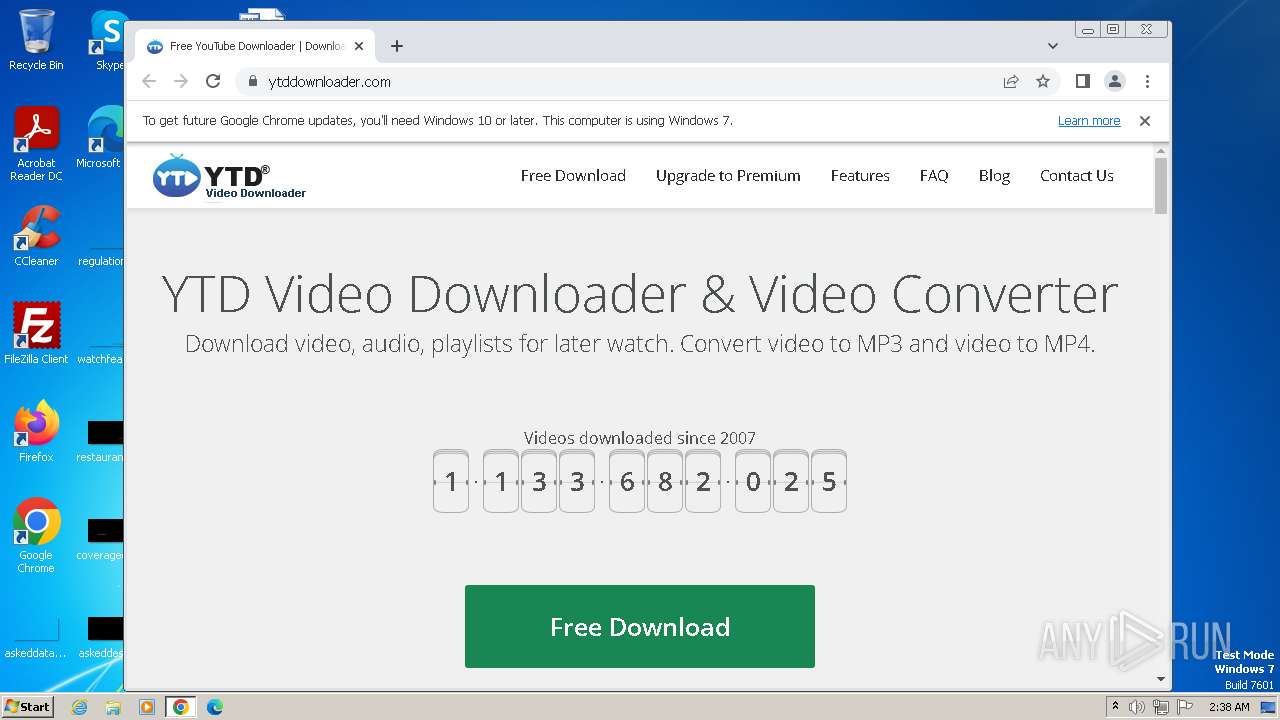Open the Action Center flag icon
Image resolution: width=1280 pixels, height=720 pixels.
[1184, 707]
